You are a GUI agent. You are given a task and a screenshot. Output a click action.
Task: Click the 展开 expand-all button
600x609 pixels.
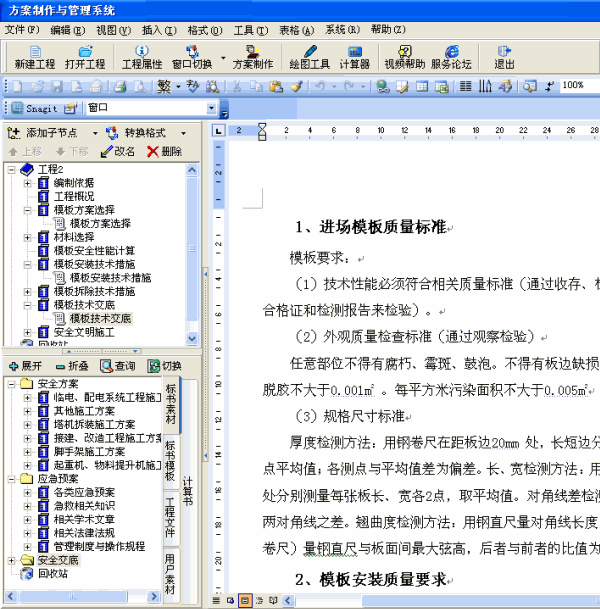tap(25, 366)
